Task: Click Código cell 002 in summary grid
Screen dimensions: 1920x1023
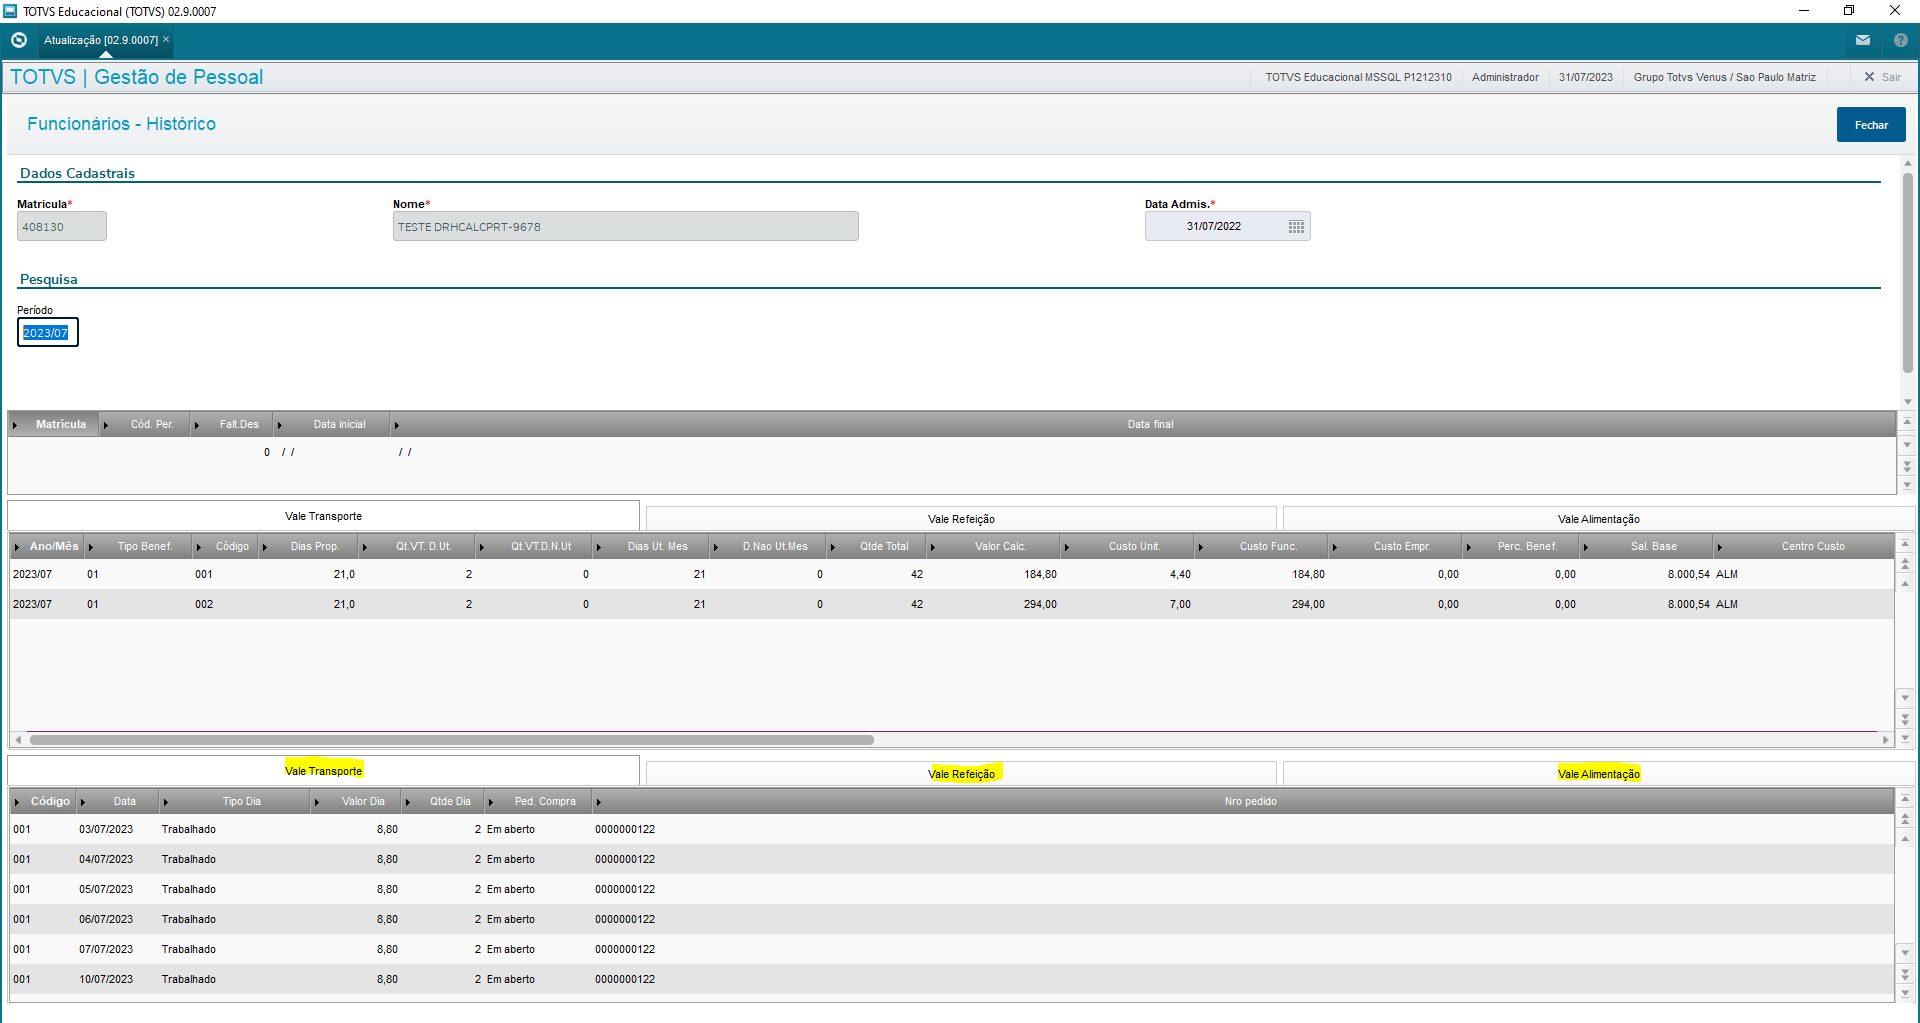Action: point(204,604)
